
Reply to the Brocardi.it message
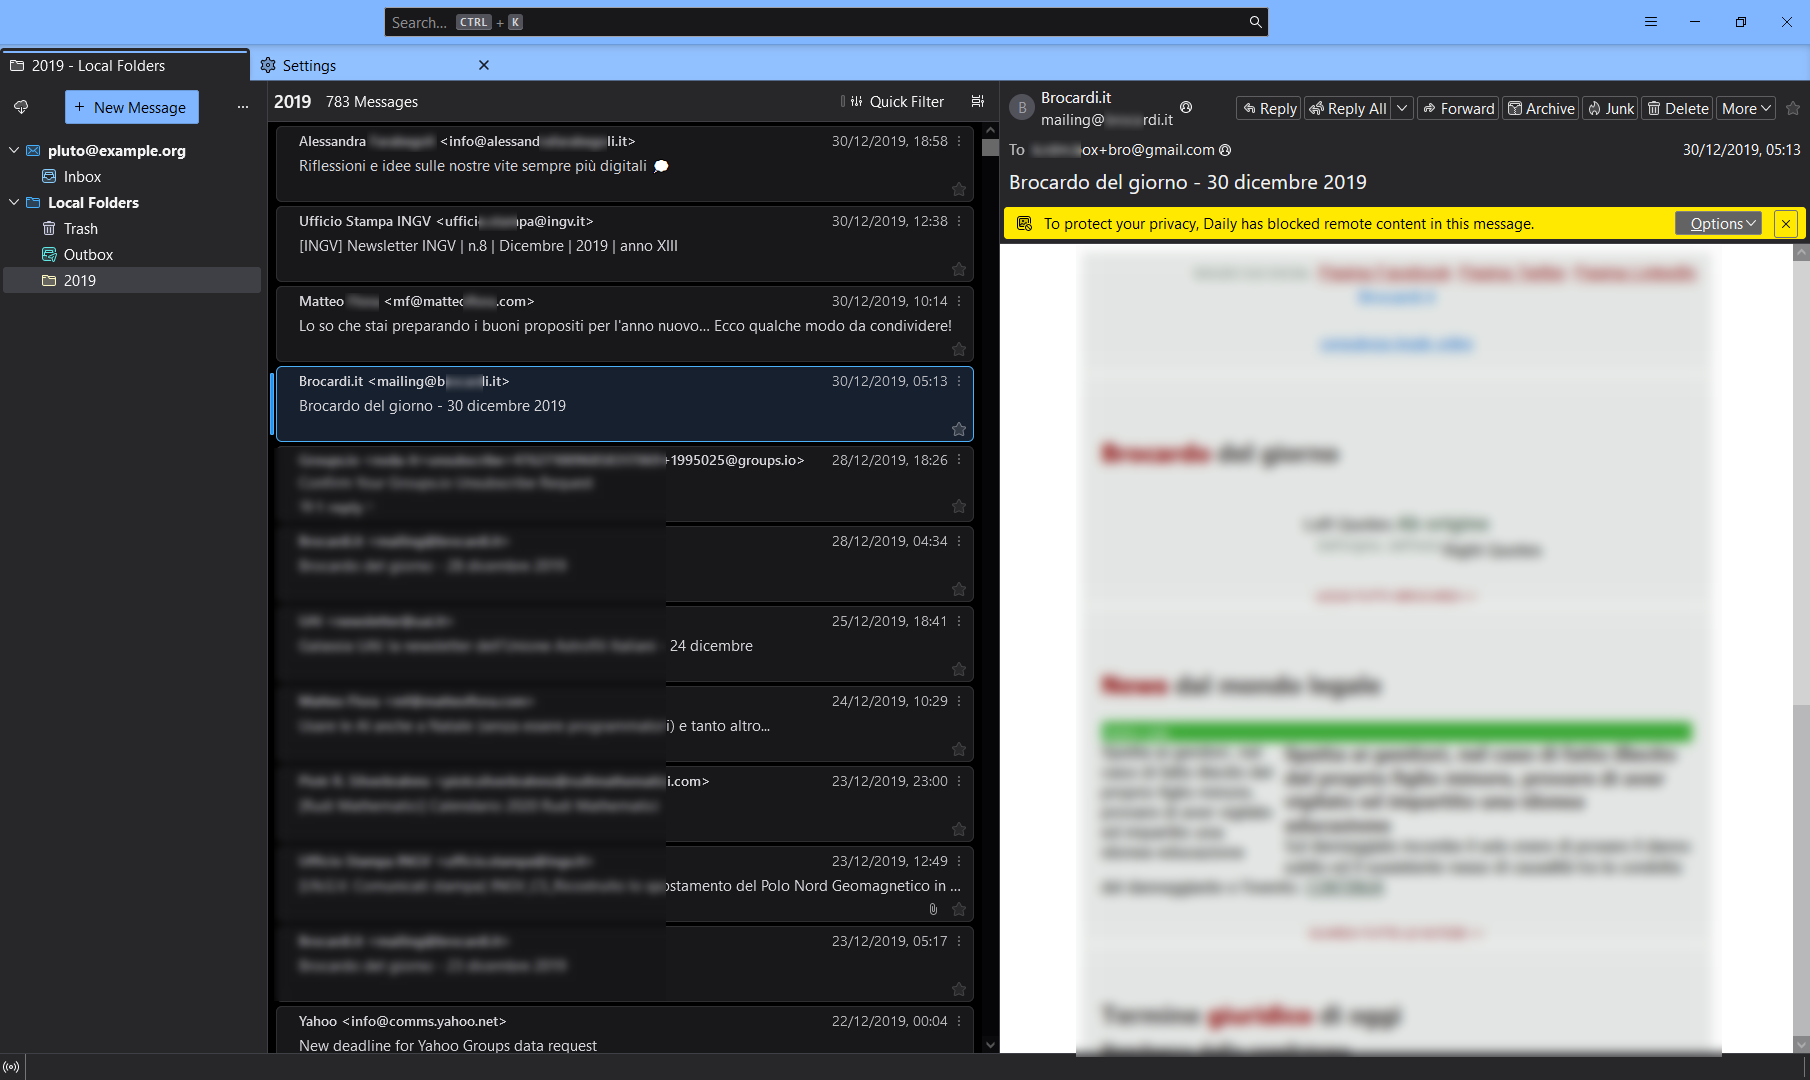tap(1269, 108)
